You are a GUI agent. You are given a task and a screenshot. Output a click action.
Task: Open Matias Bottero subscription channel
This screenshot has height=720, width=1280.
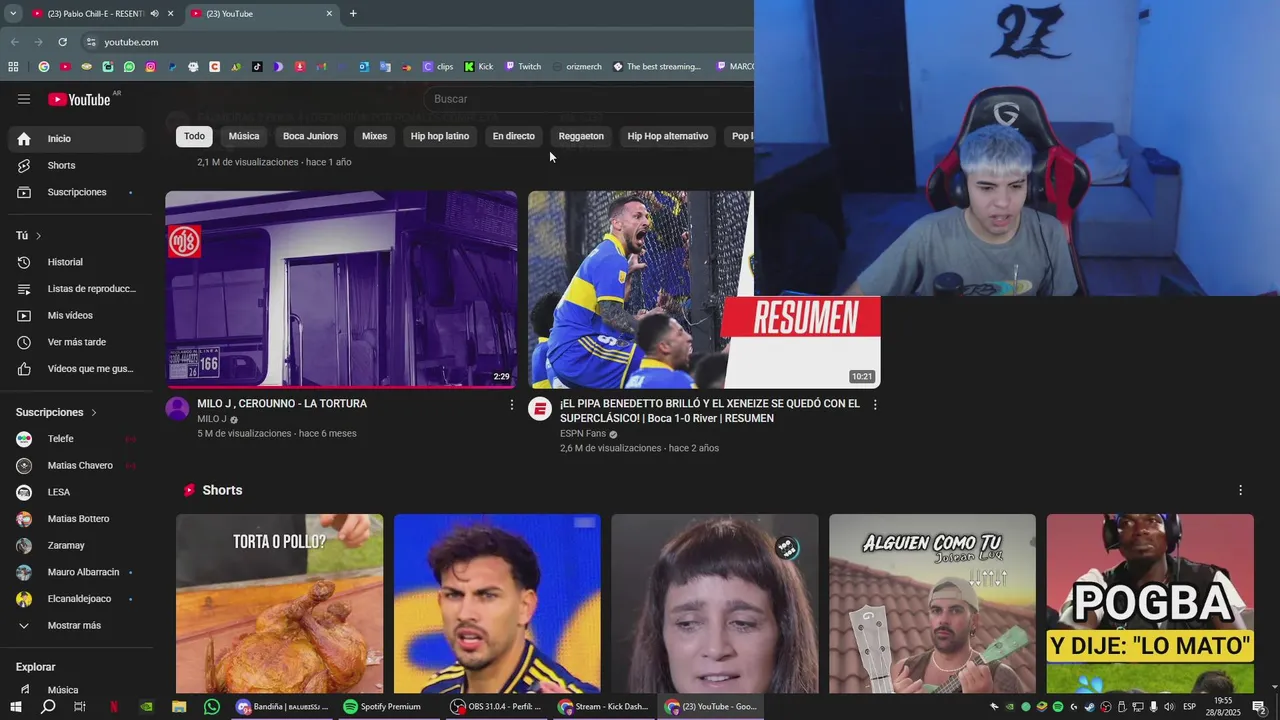[x=76, y=519]
